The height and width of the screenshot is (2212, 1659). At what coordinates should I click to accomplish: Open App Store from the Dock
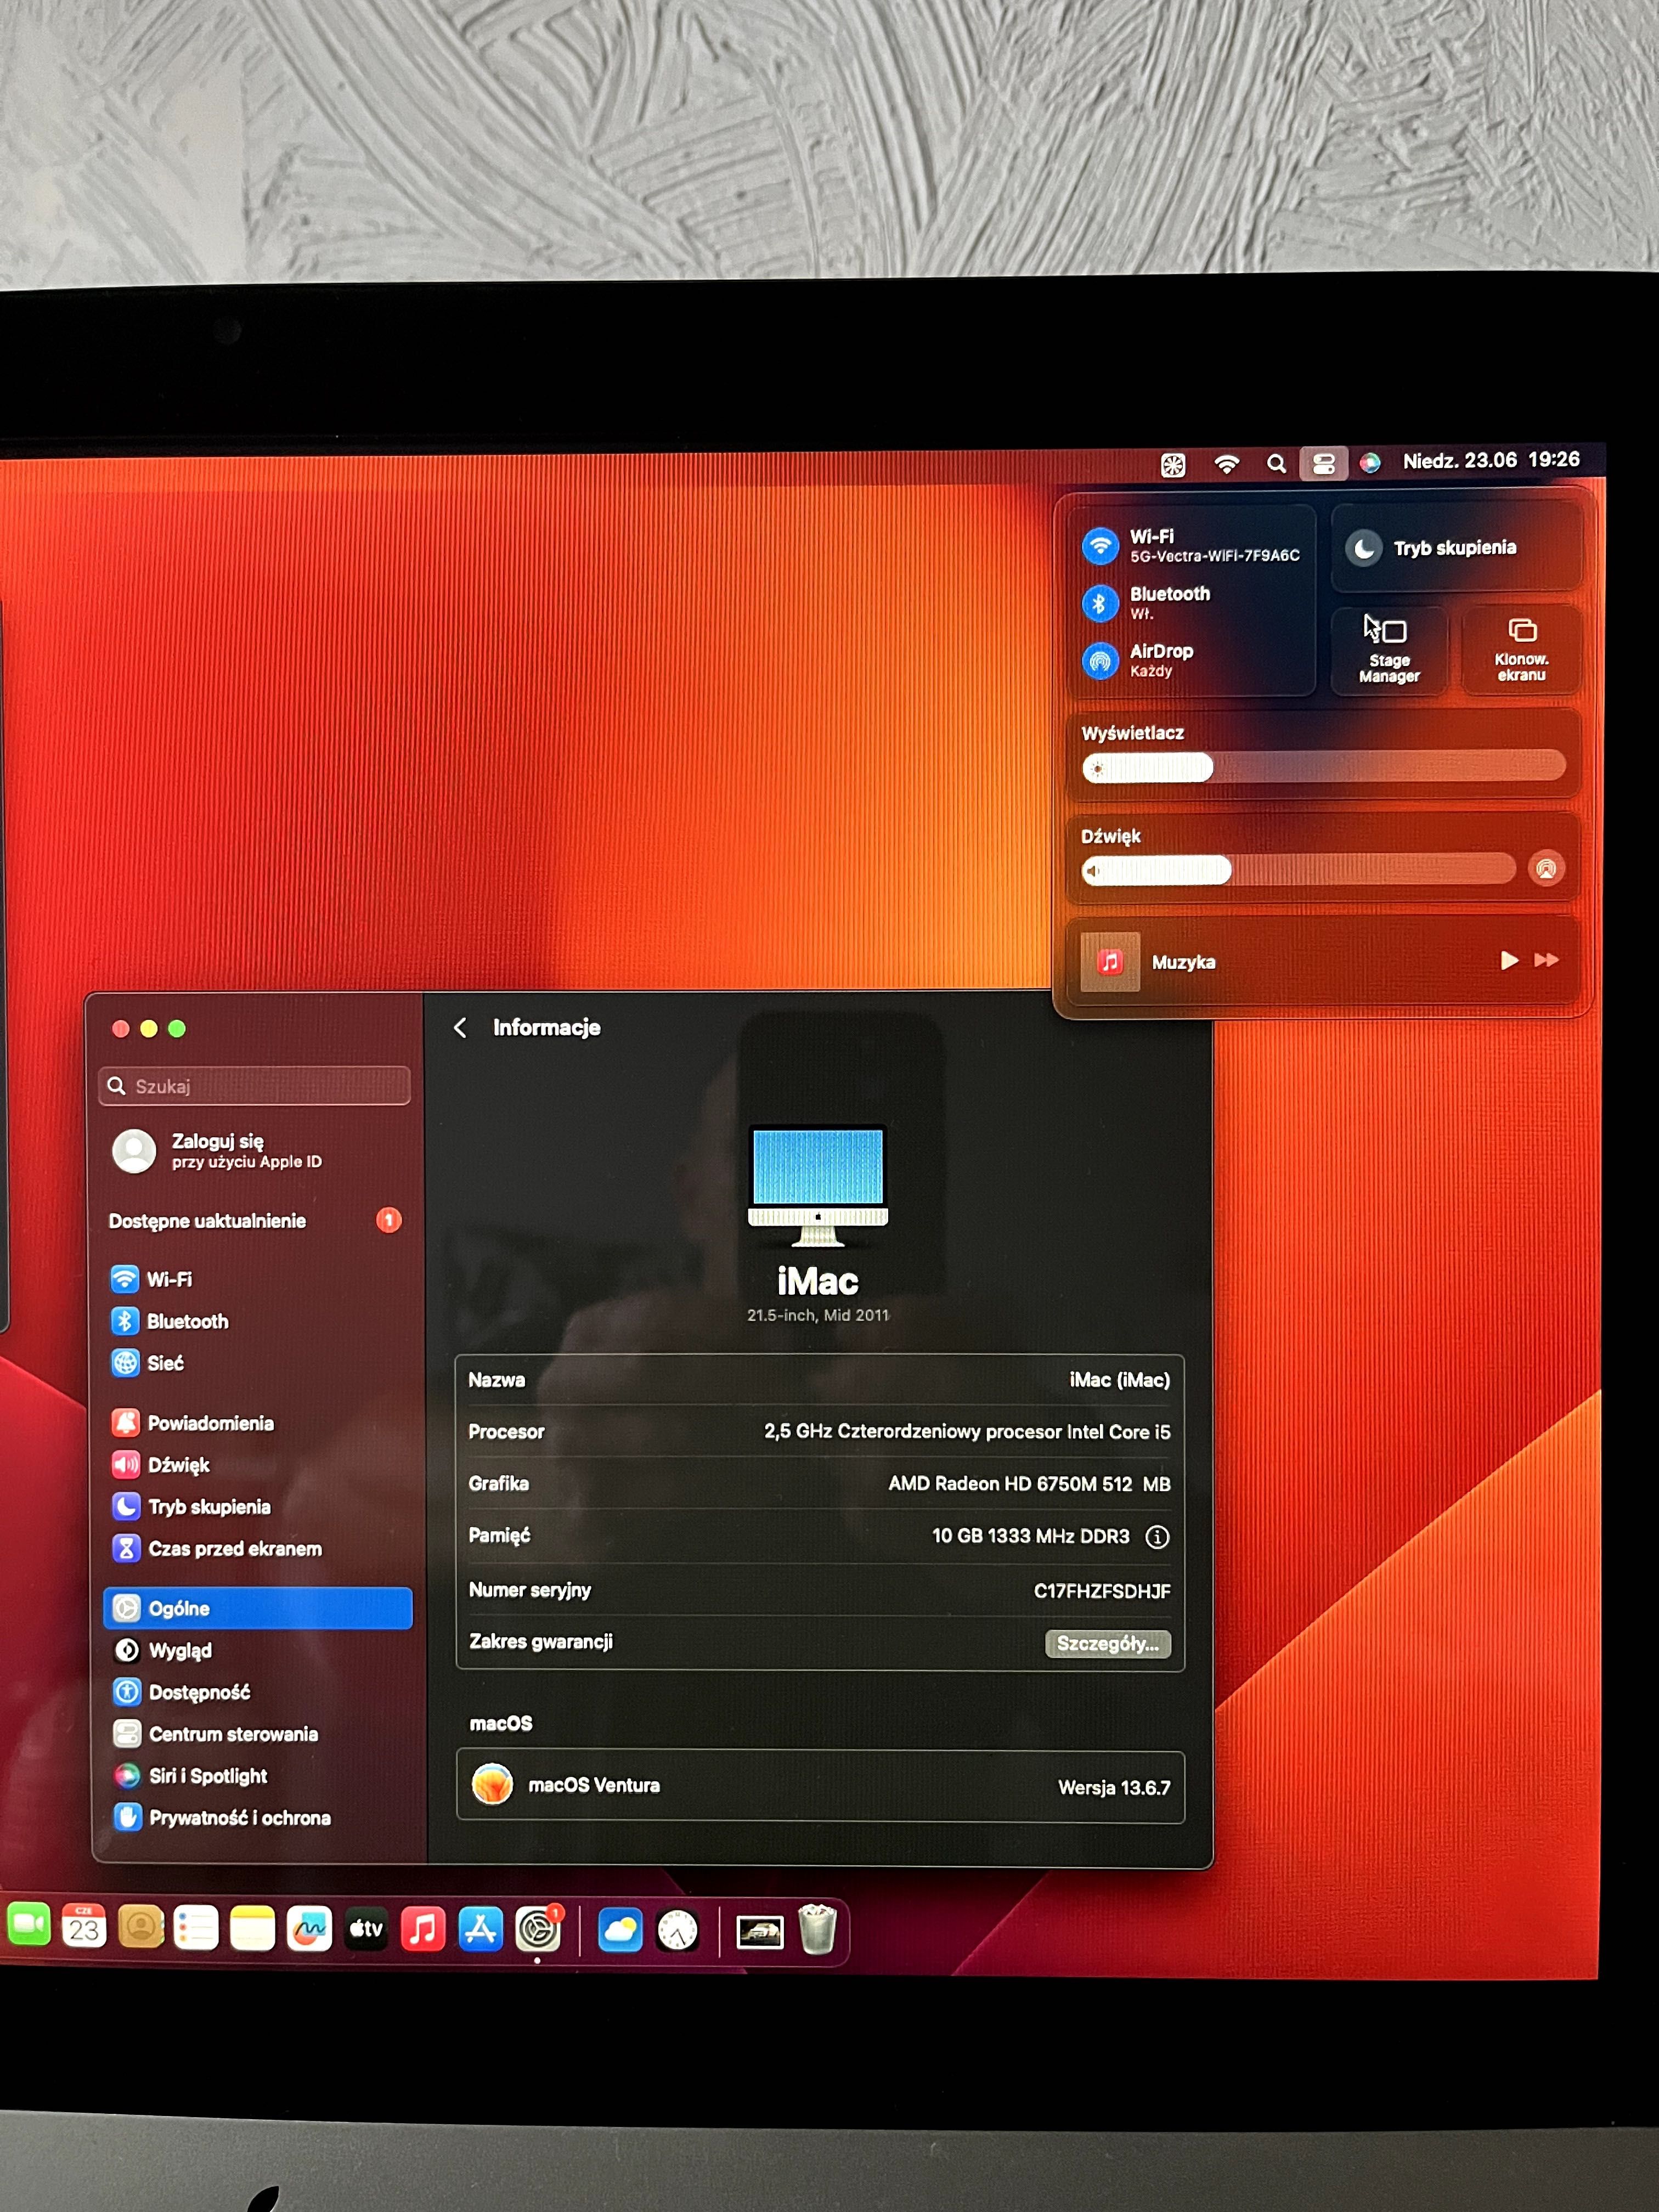[480, 1929]
